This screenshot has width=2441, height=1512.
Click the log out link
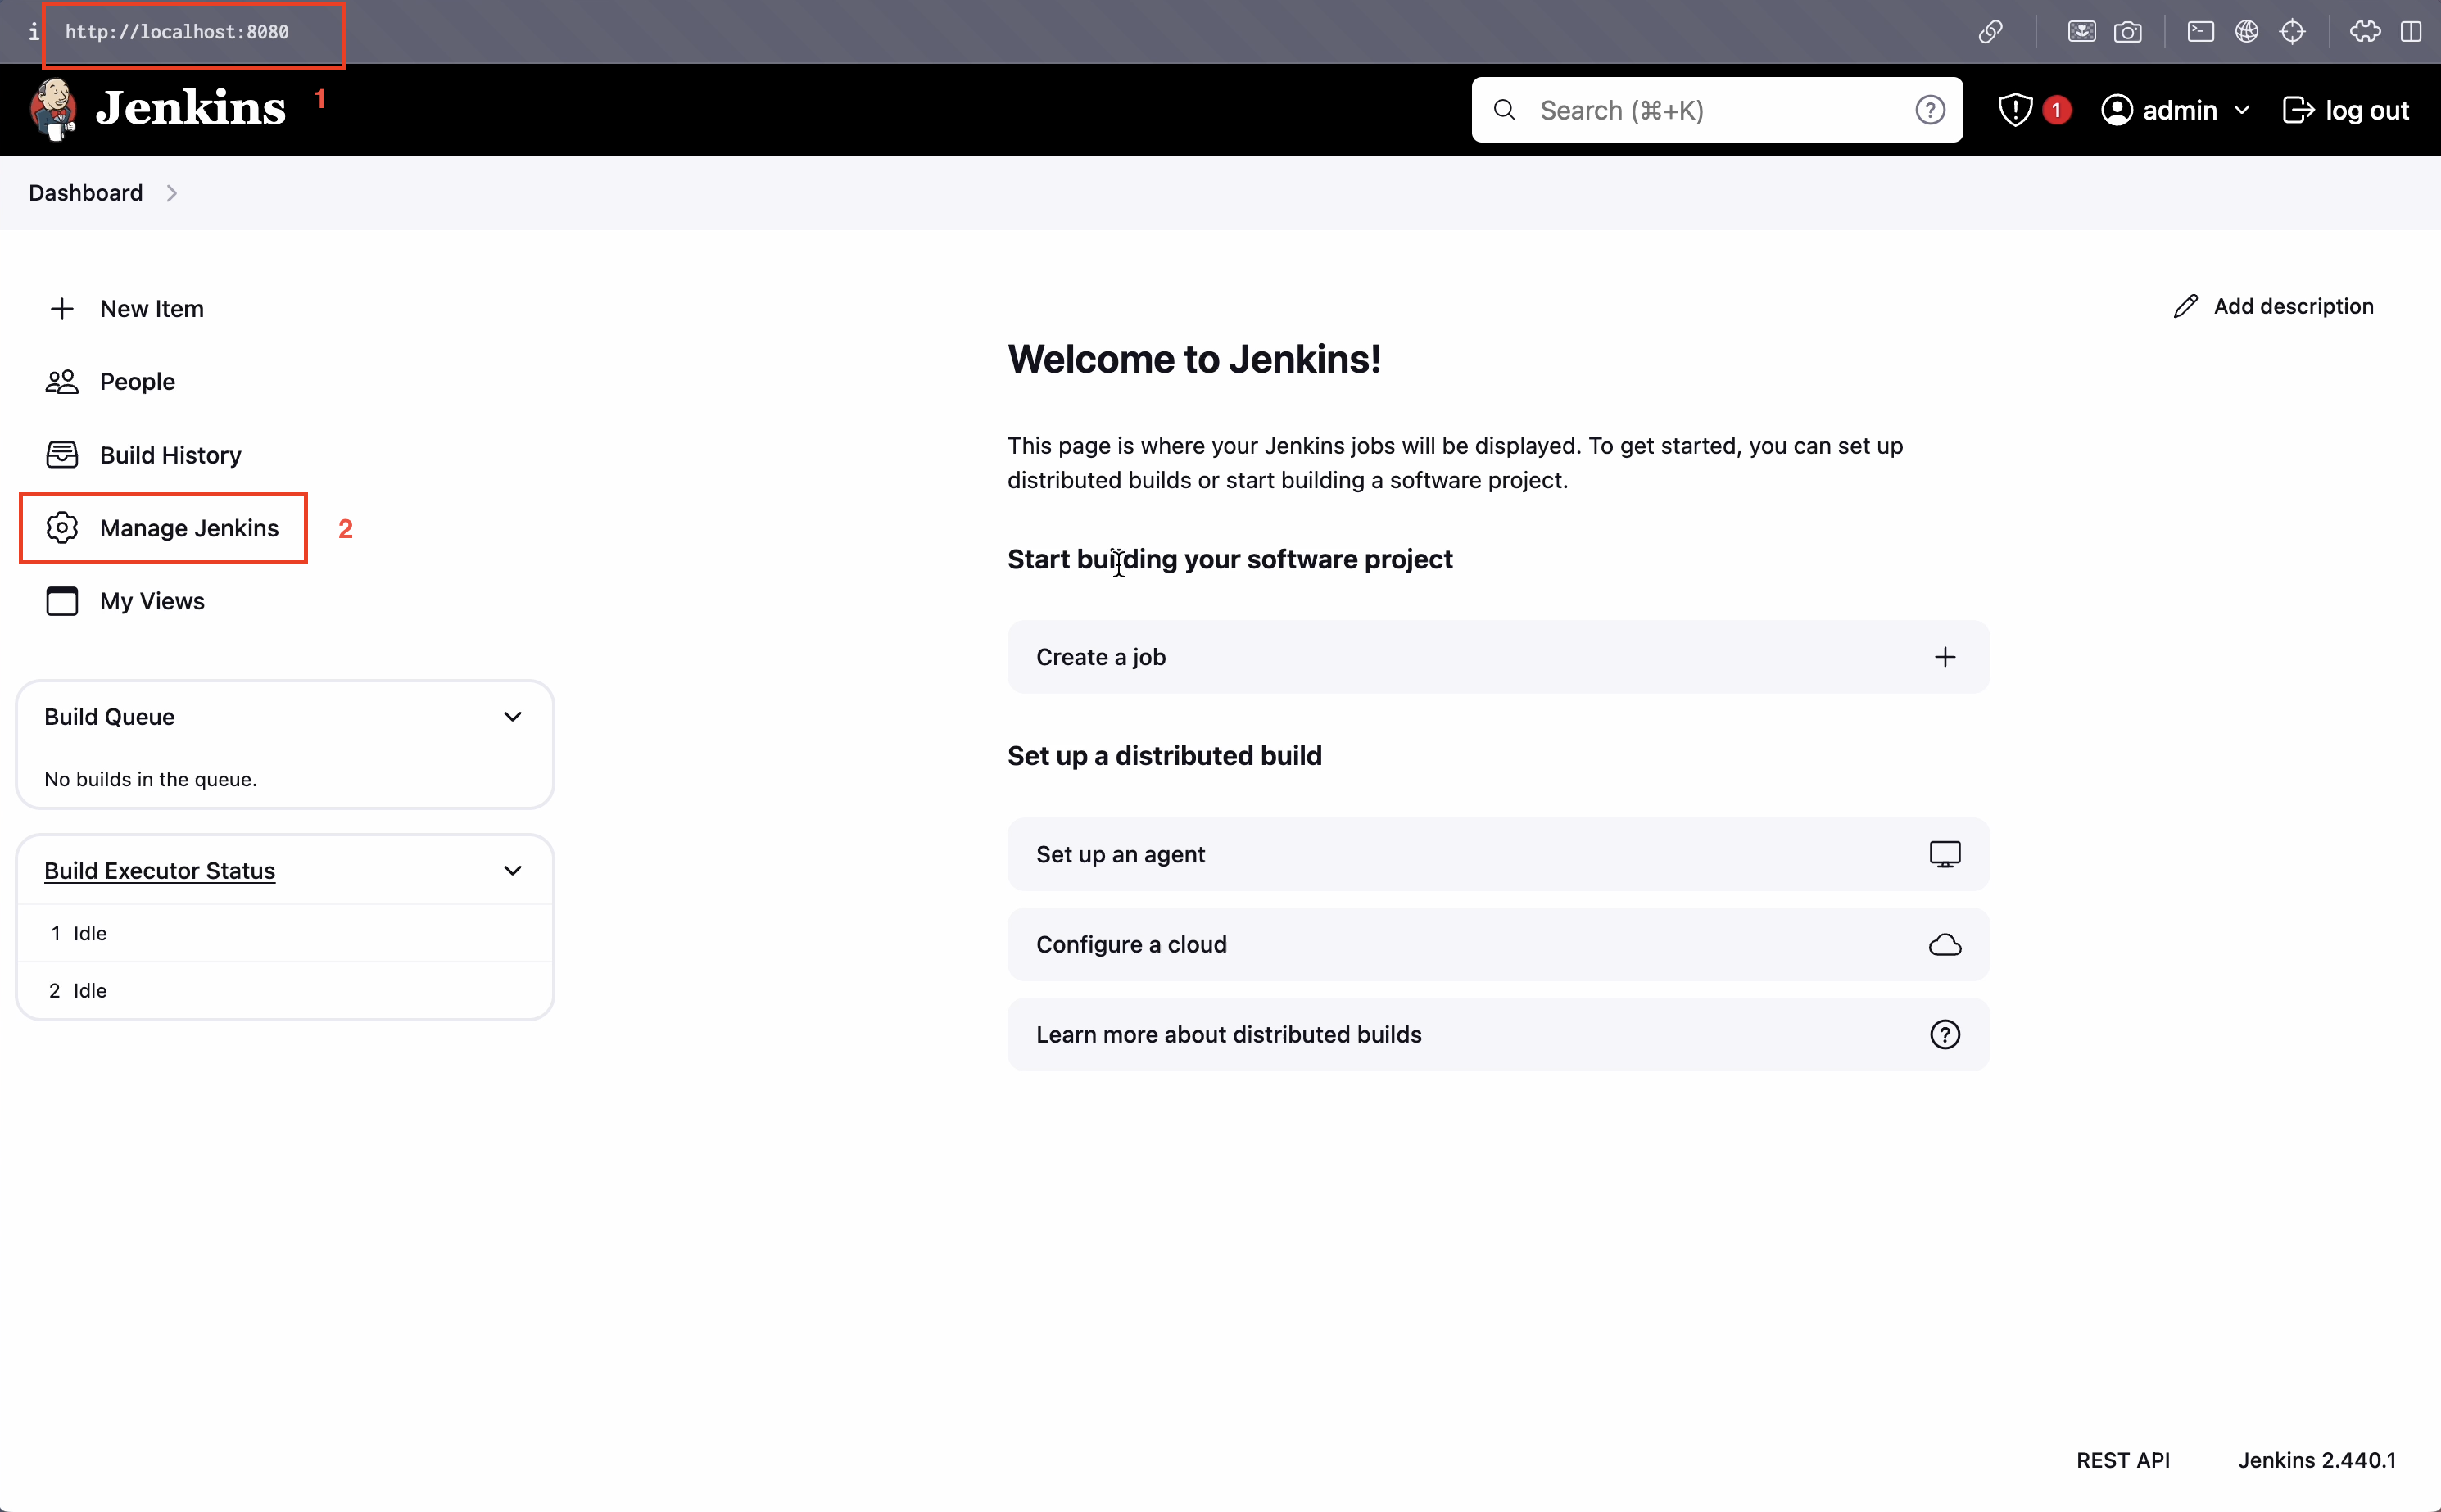point(2345,110)
